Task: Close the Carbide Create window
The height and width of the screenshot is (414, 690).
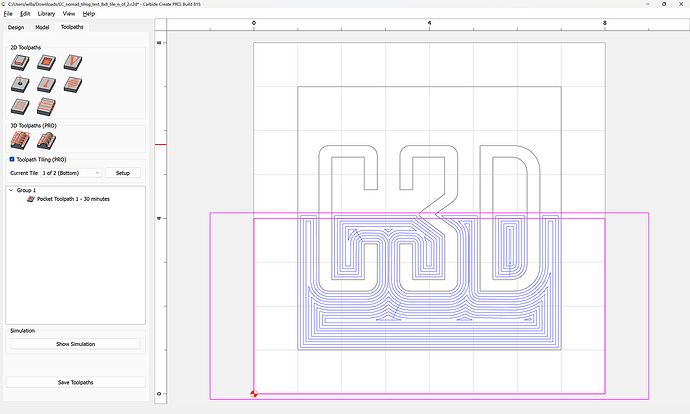Action: (681, 4)
